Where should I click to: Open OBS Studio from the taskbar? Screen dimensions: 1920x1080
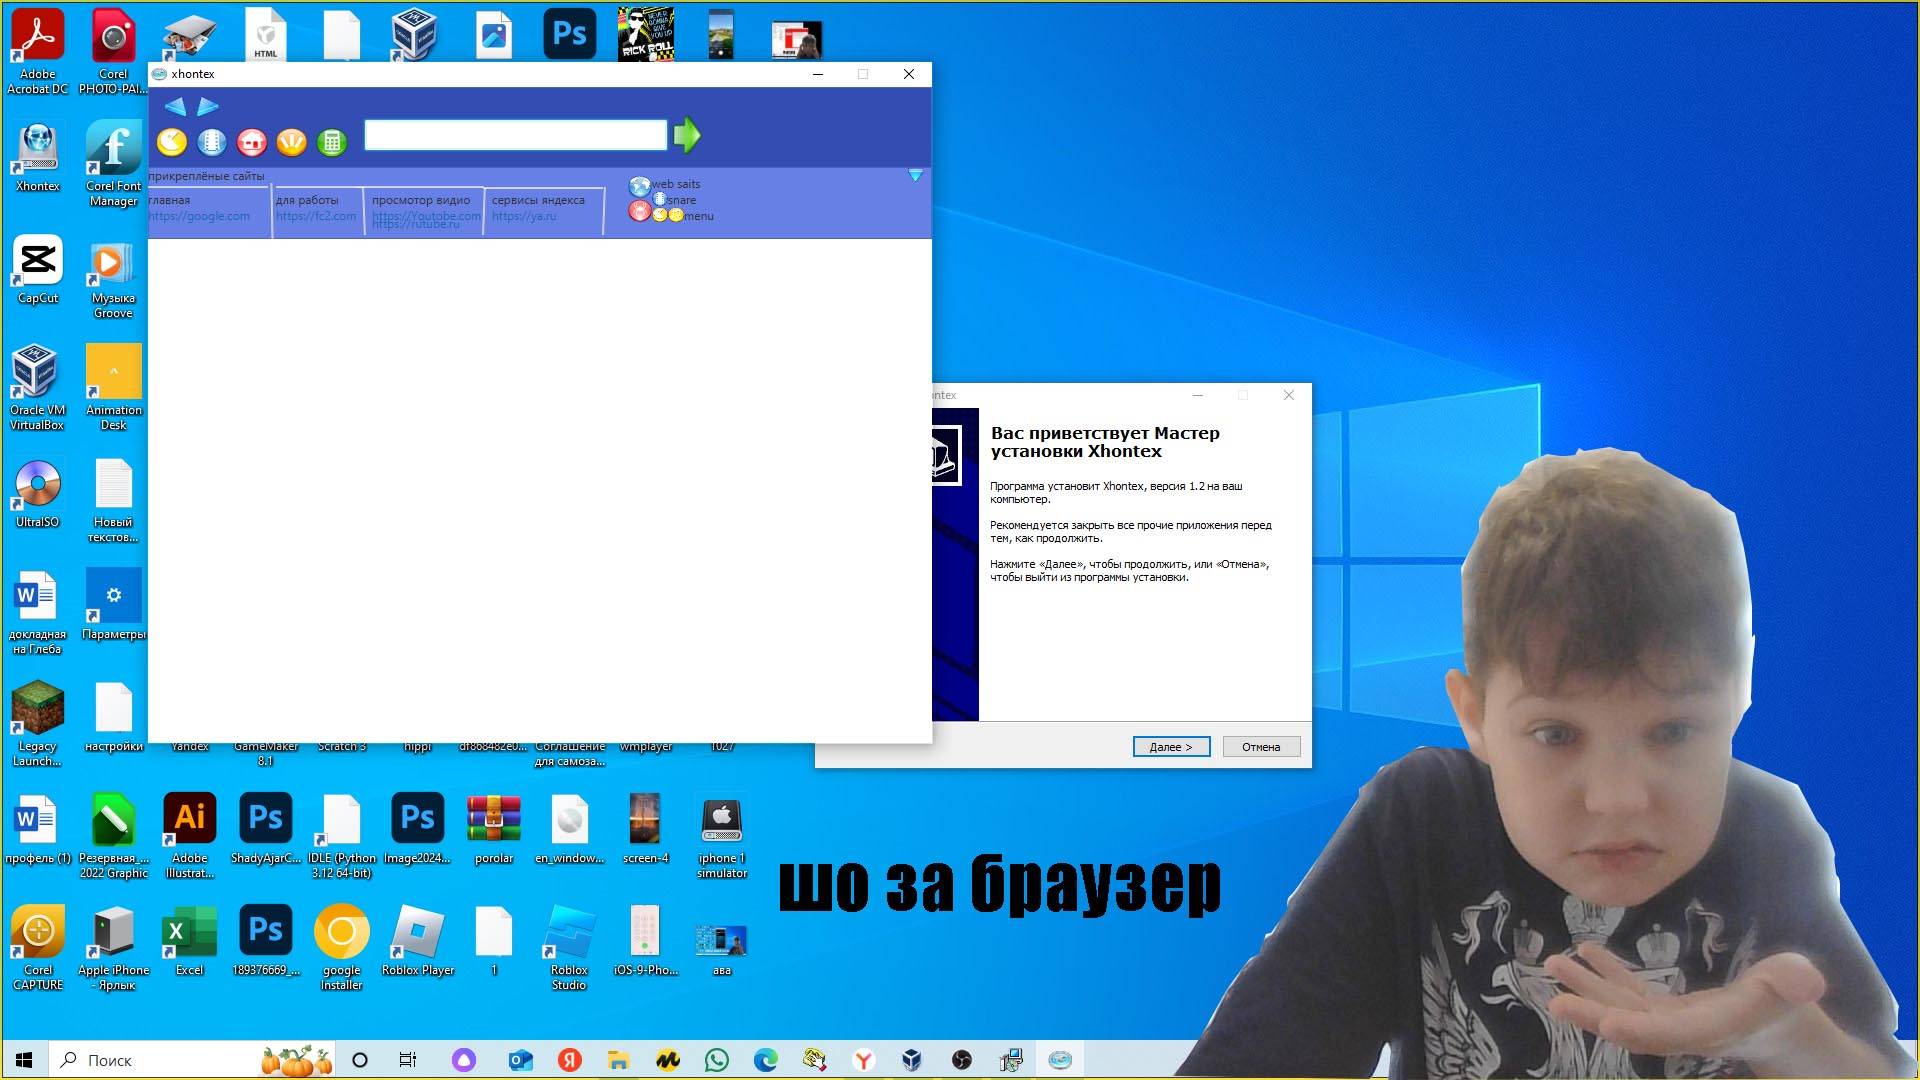point(962,1060)
